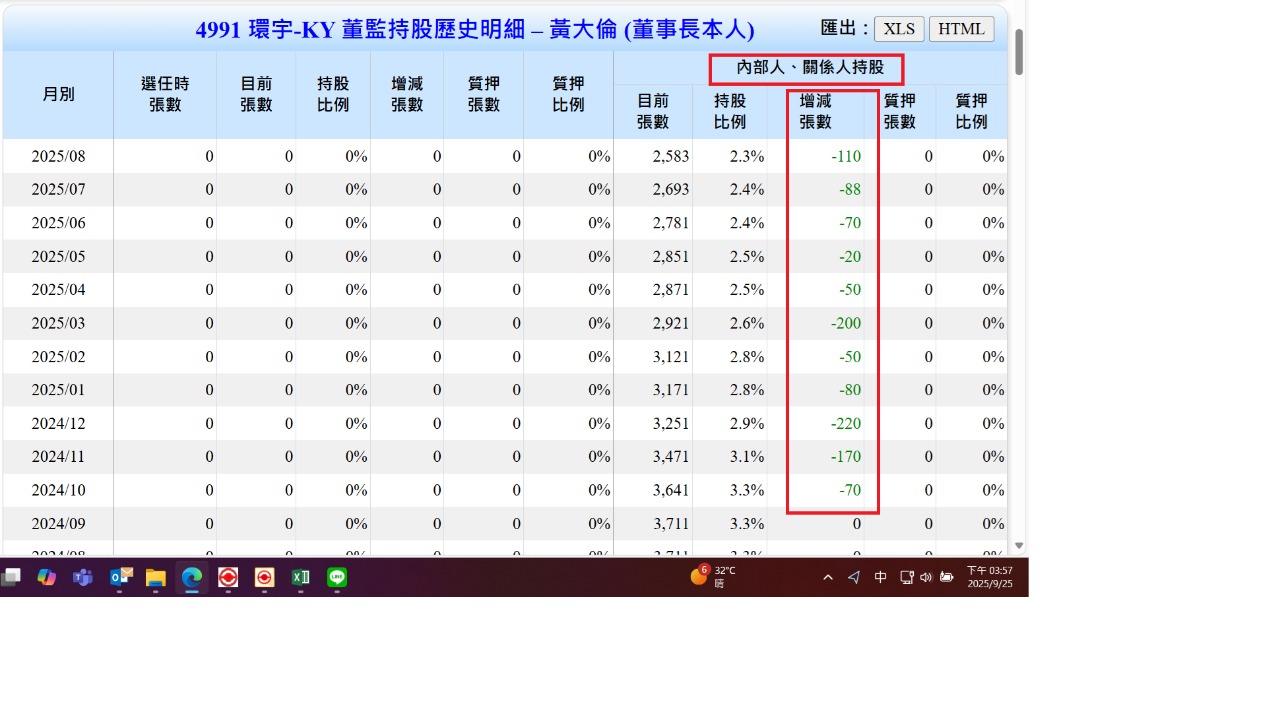Click the battery icon in system tray

[946, 577]
